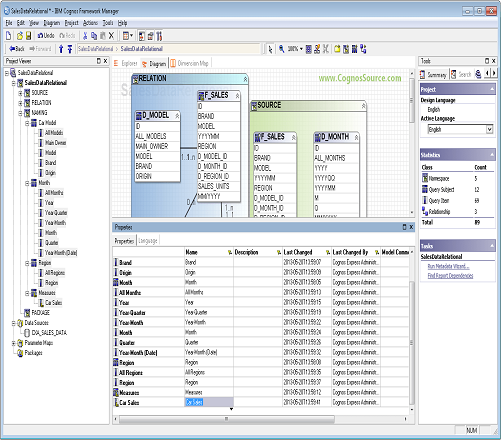
Task: Collapse the D_MONTH box in diagram
Action: pyautogui.click(x=356, y=137)
